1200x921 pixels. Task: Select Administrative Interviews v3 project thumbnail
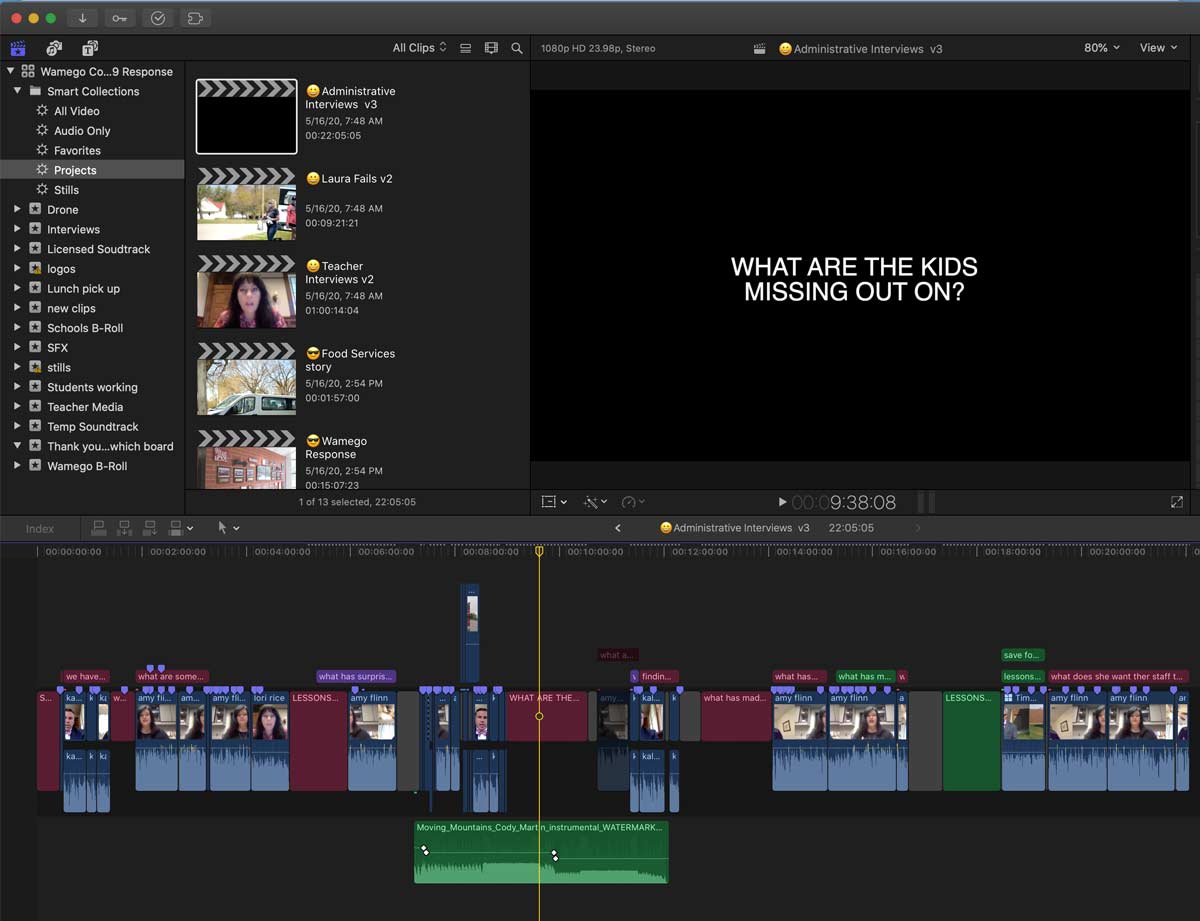pos(246,117)
